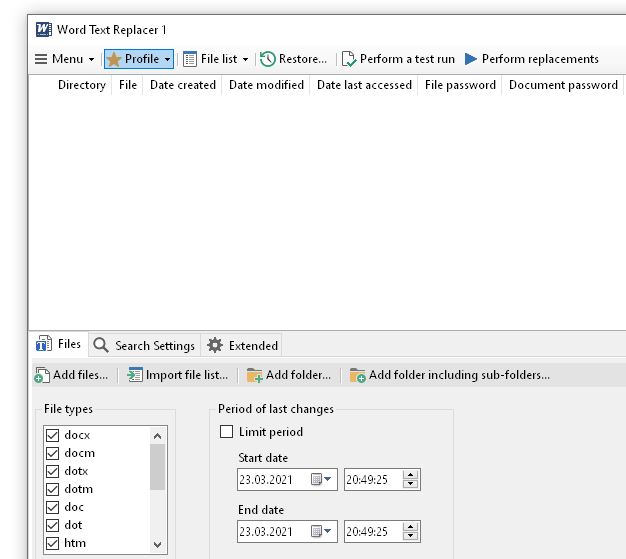Expand the Menu dropdown arrow
This screenshot has height=559, width=626.
(91, 59)
